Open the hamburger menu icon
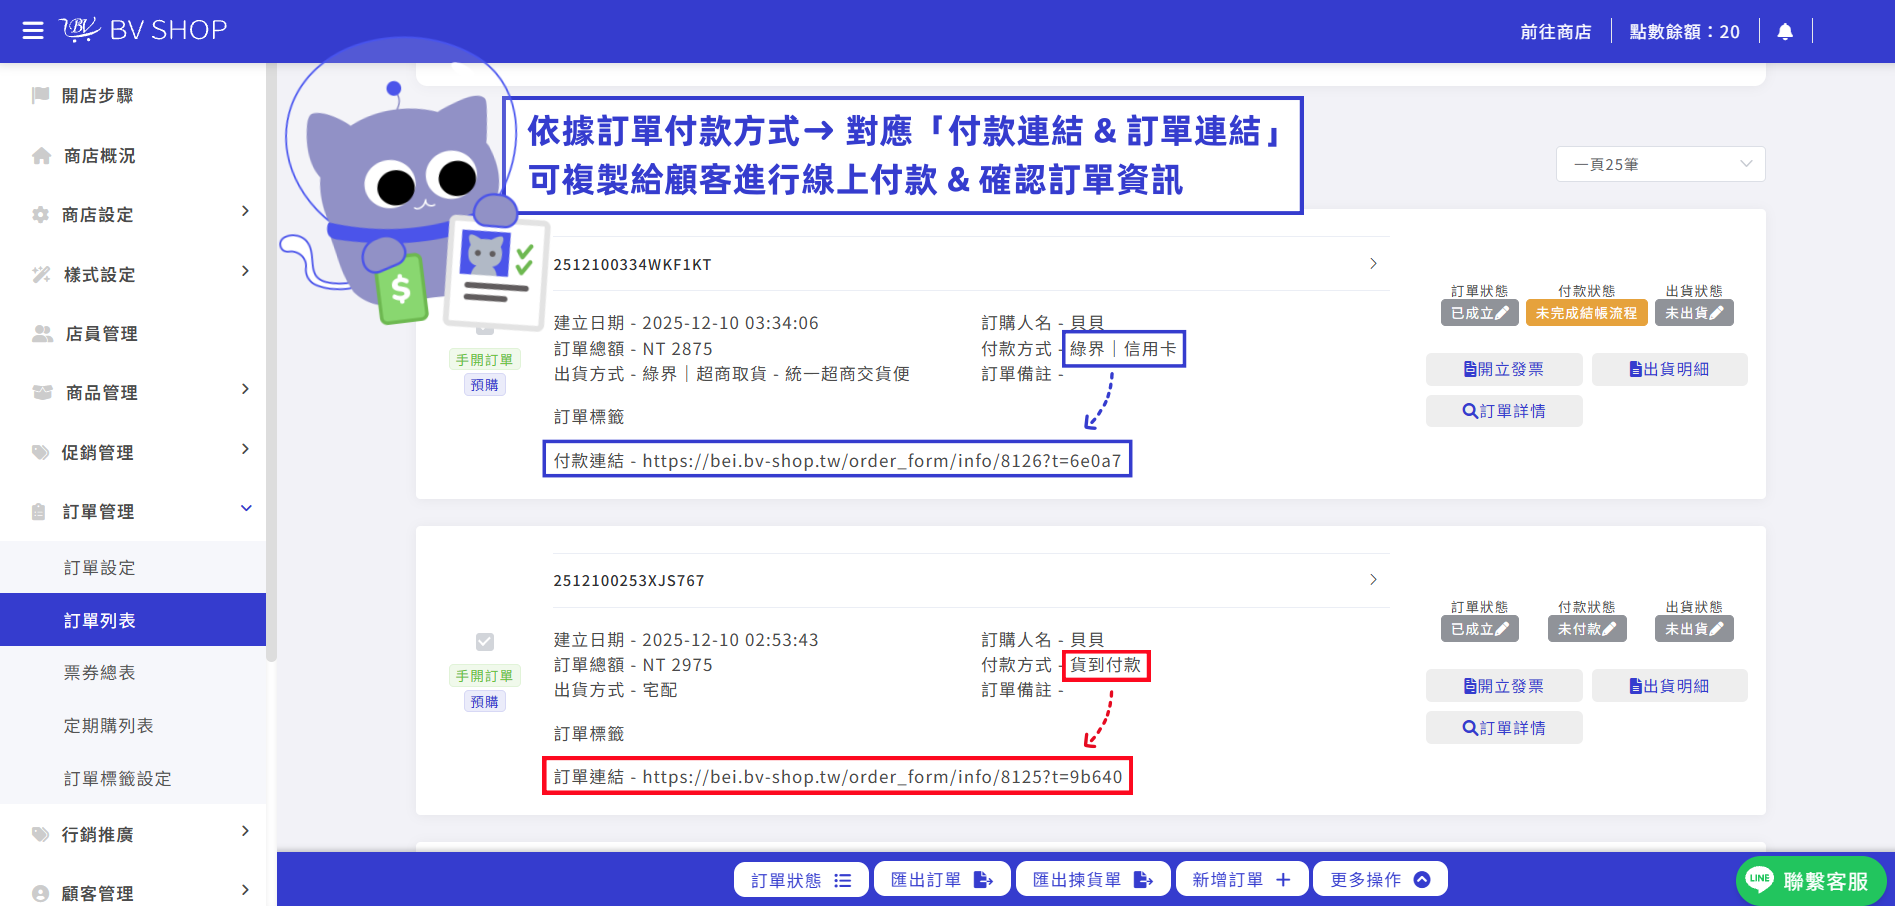This screenshot has height=906, width=1895. pyautogui.click(x=33, y=30)
